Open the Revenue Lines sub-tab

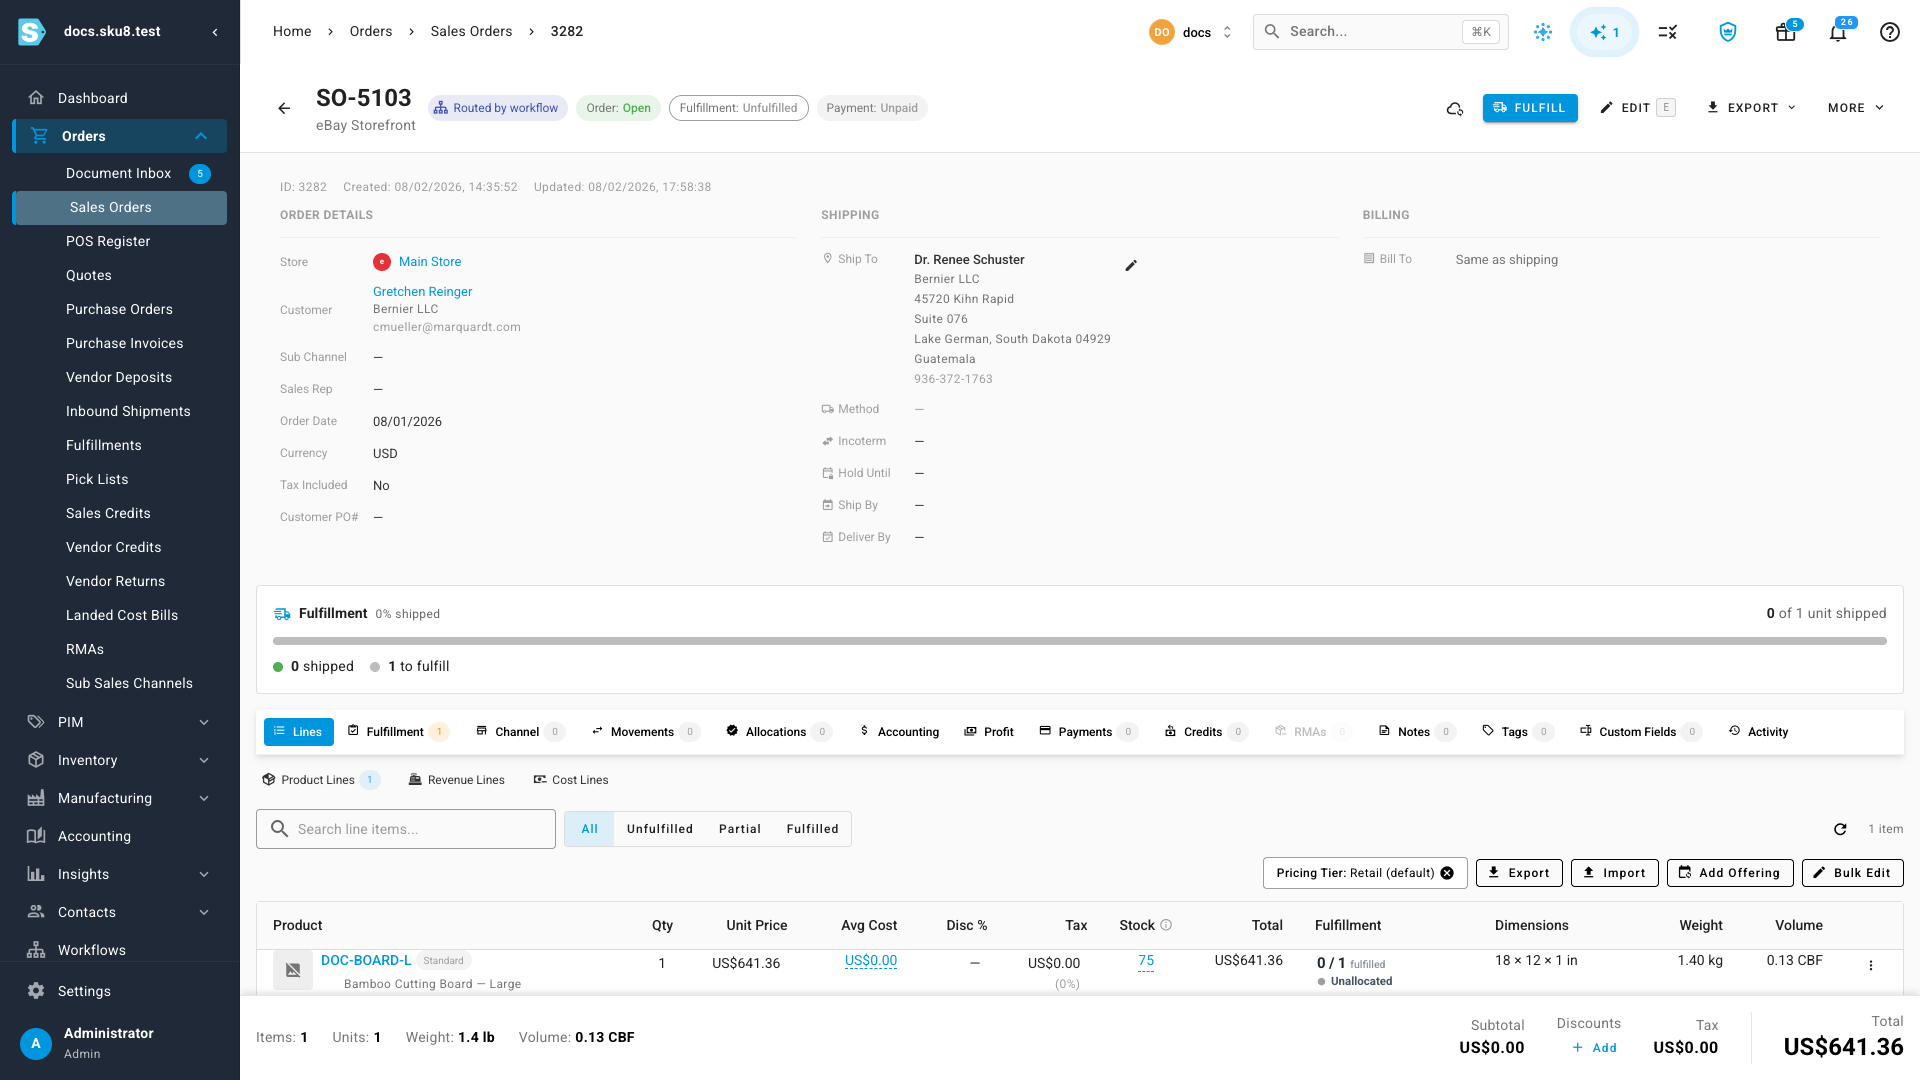[x=456, y=780]
